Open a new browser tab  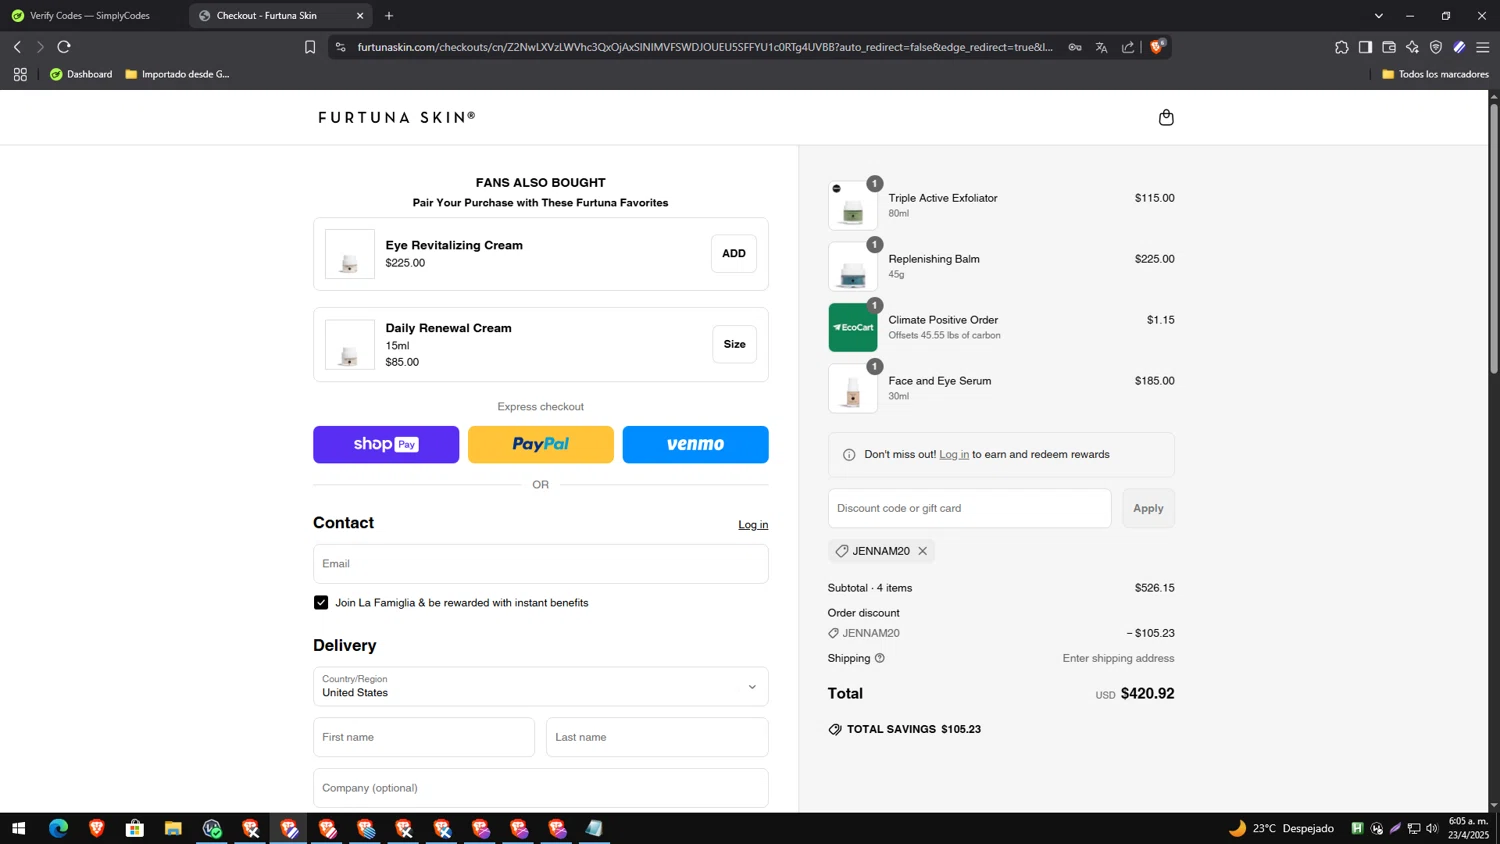click(389, 16)
